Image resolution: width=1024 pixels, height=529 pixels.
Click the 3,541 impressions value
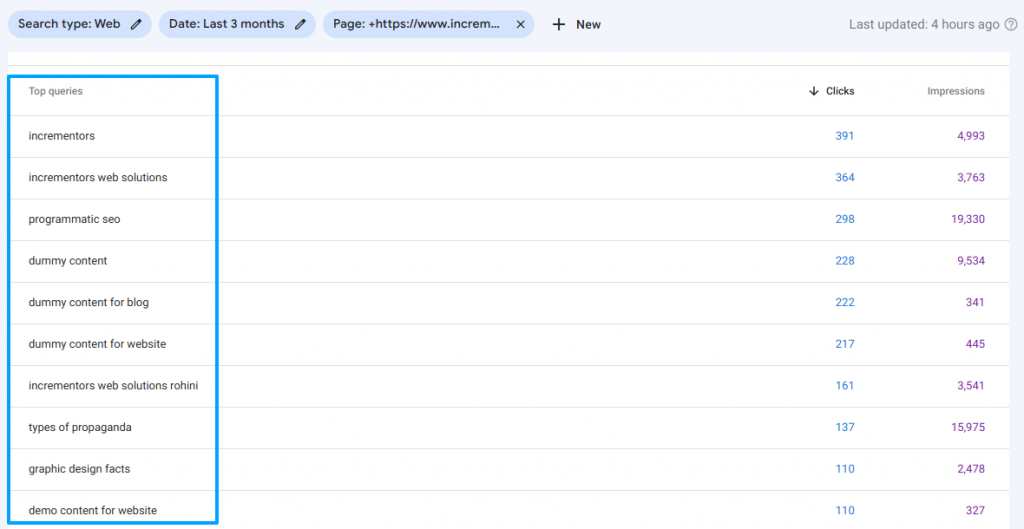pyautogui.click(x=971, y=386)
